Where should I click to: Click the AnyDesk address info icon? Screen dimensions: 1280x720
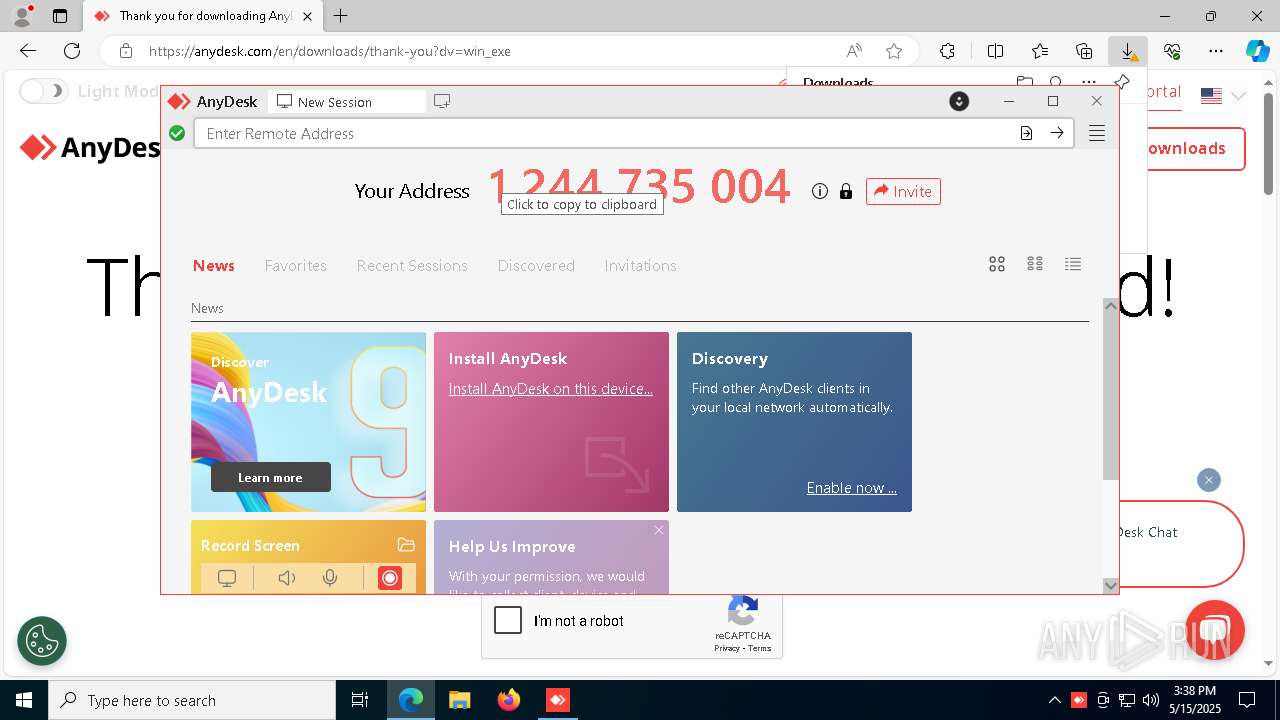[820, 191]
